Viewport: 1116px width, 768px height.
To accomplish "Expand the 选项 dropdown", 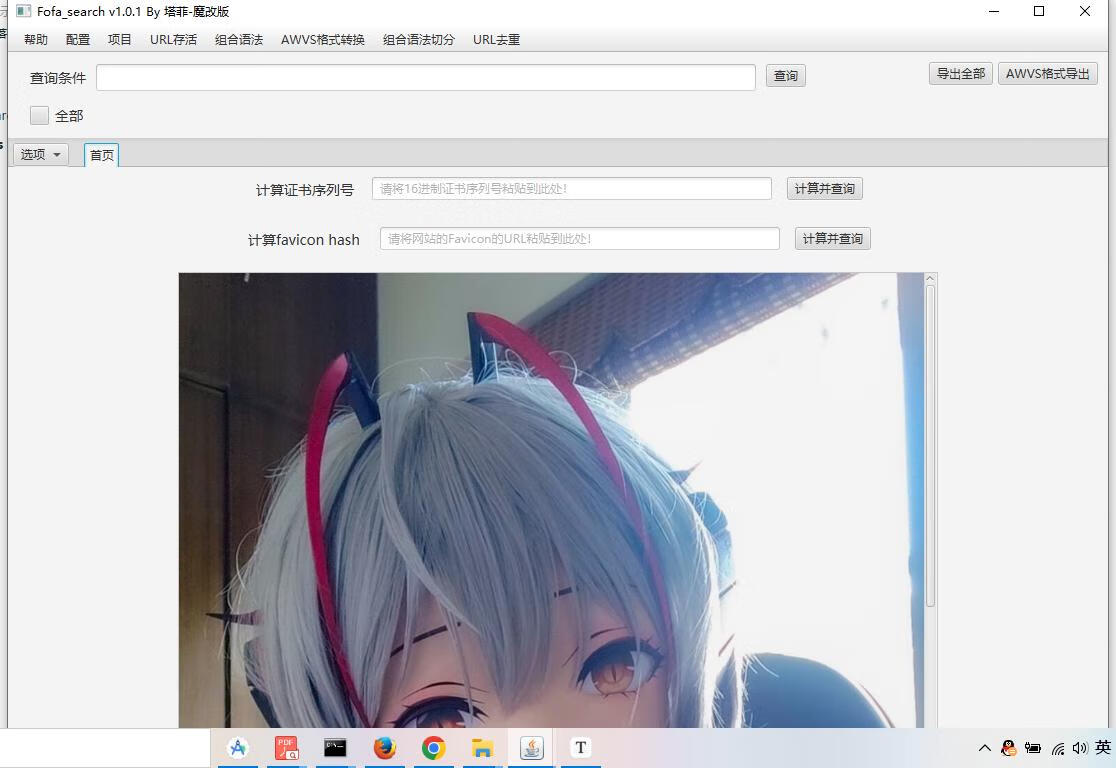I will pos(41,154).
